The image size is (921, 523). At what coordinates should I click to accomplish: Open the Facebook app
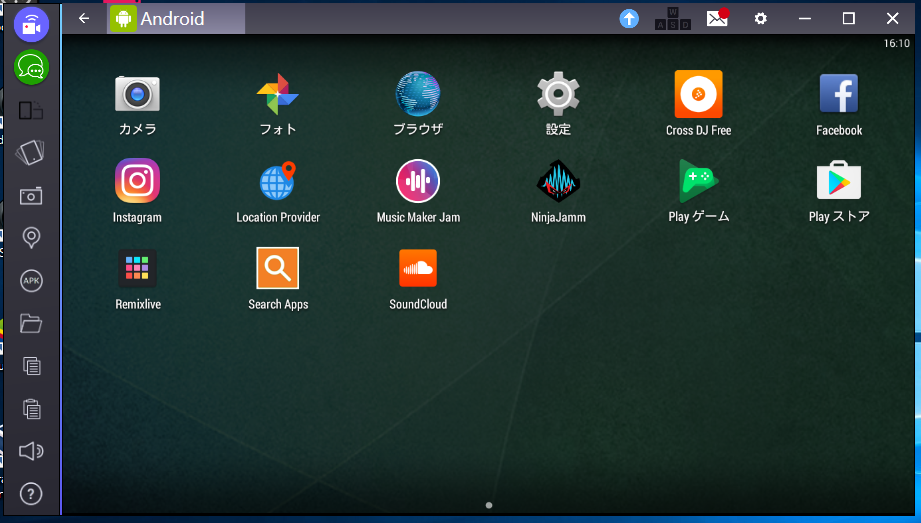839,94
